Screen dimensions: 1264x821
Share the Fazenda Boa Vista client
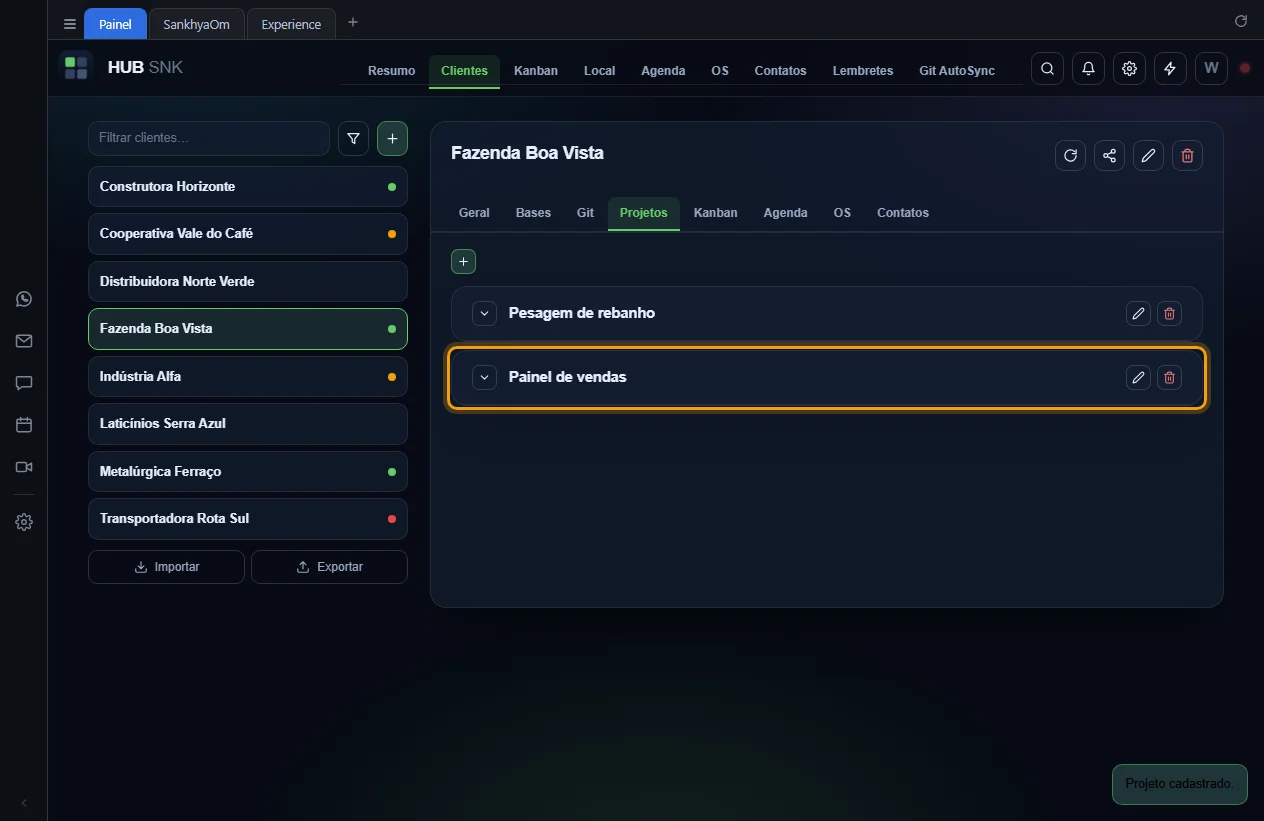1109,155
